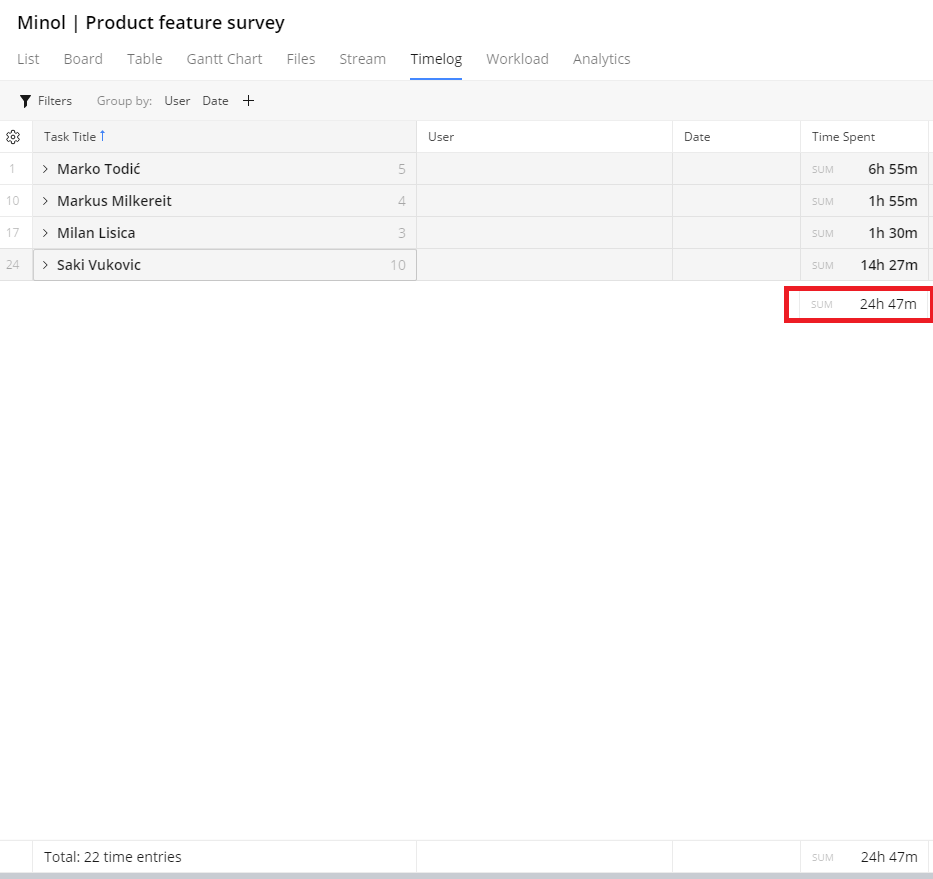The image size is (933, 879).
Task: Open the Stream tab
Action: (x=362, y=59)
